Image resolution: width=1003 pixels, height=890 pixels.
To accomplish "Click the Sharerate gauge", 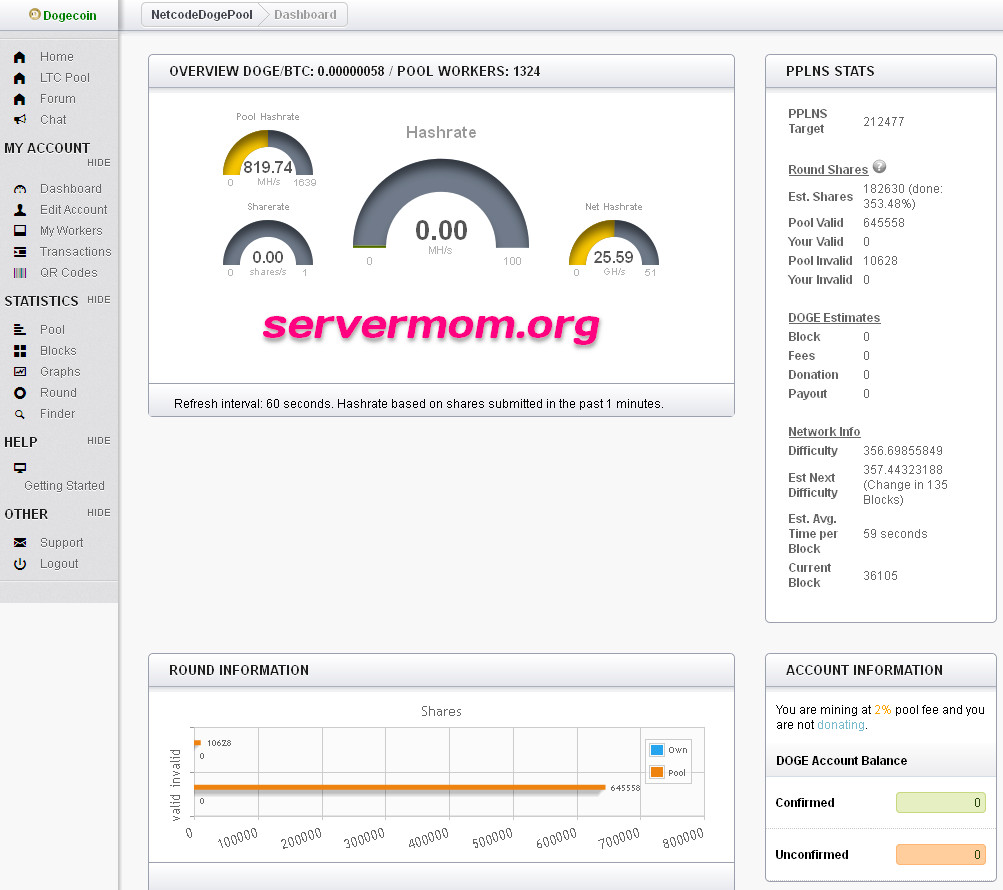I will point(268,243).
